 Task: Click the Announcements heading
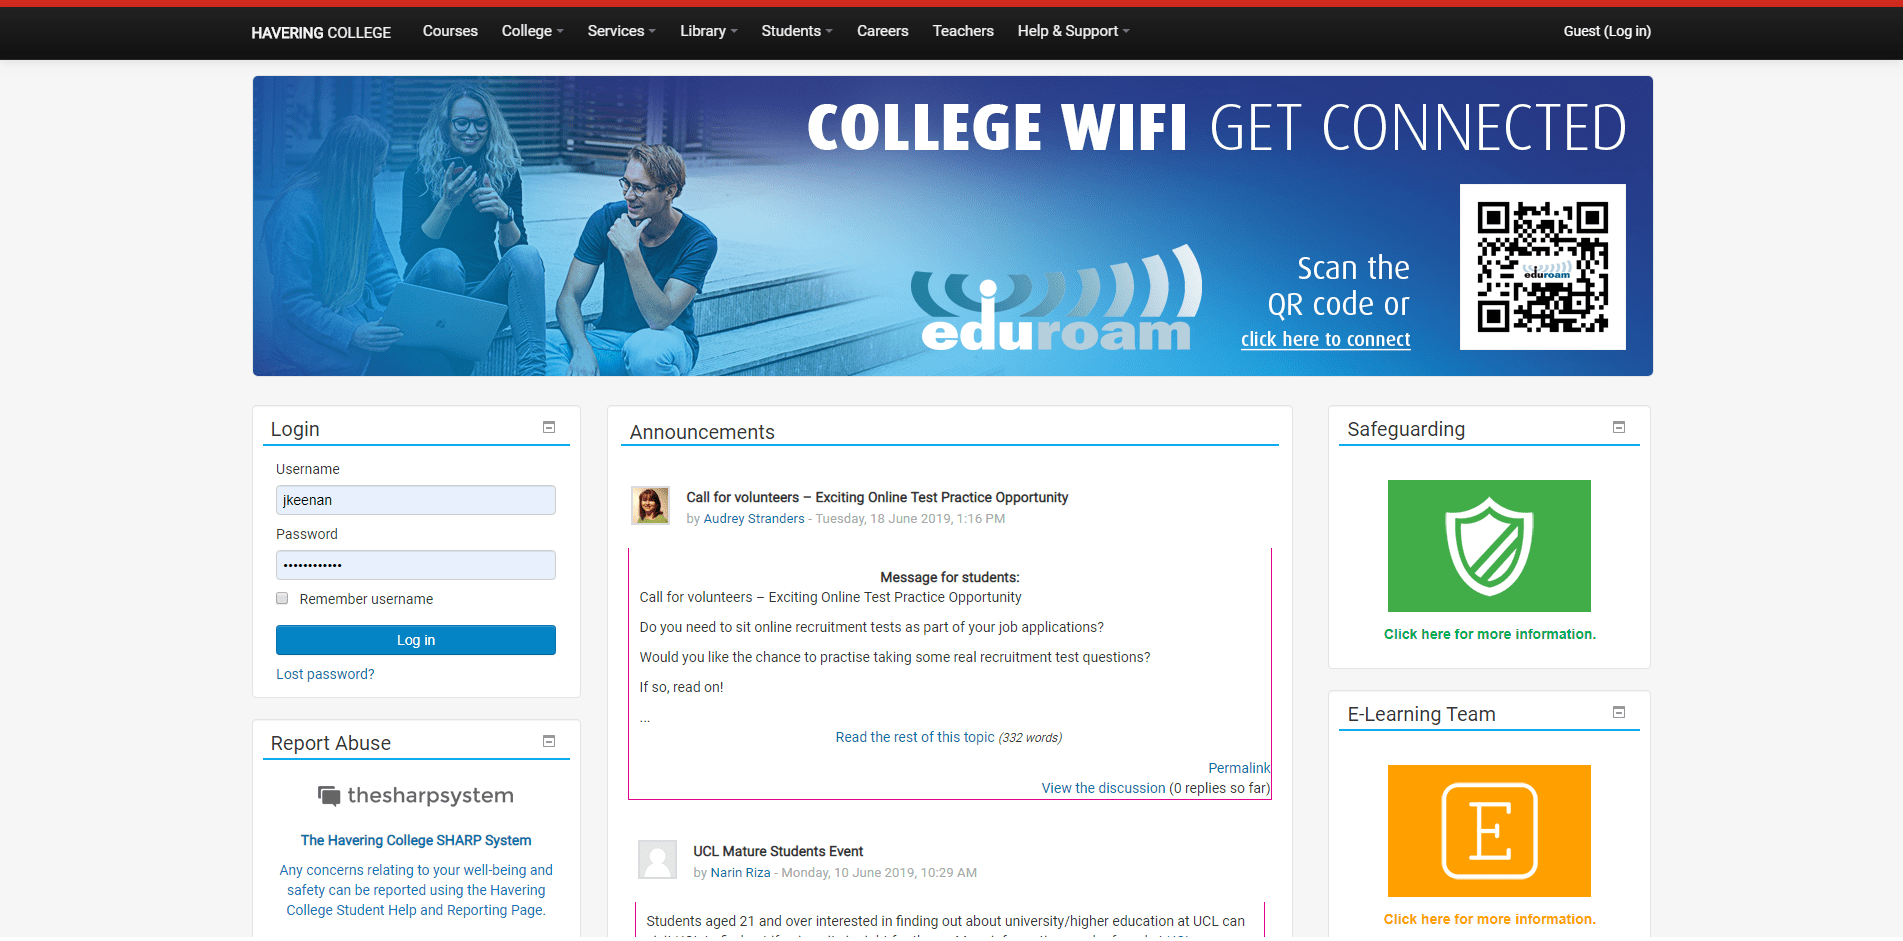(702, 432)
